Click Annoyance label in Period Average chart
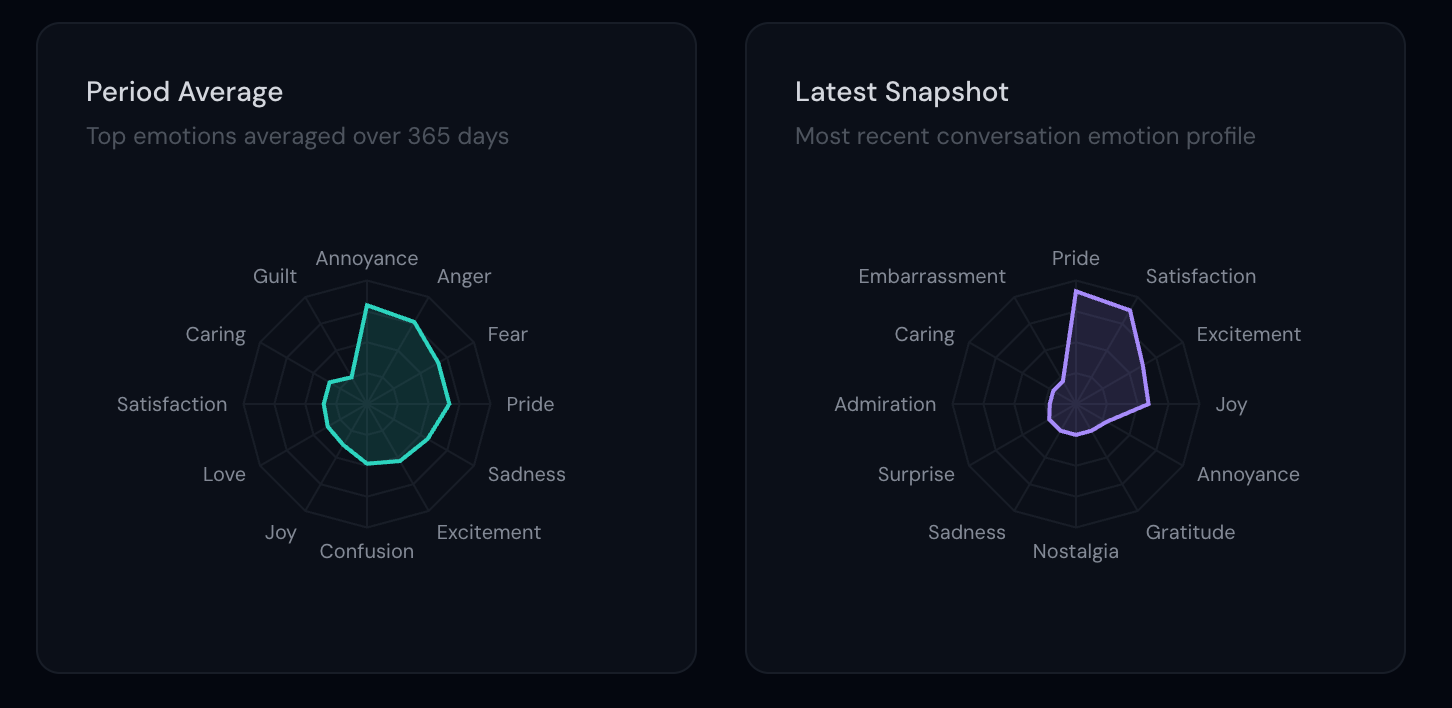This screenshot has width=1452, height=708. (367, 258)
